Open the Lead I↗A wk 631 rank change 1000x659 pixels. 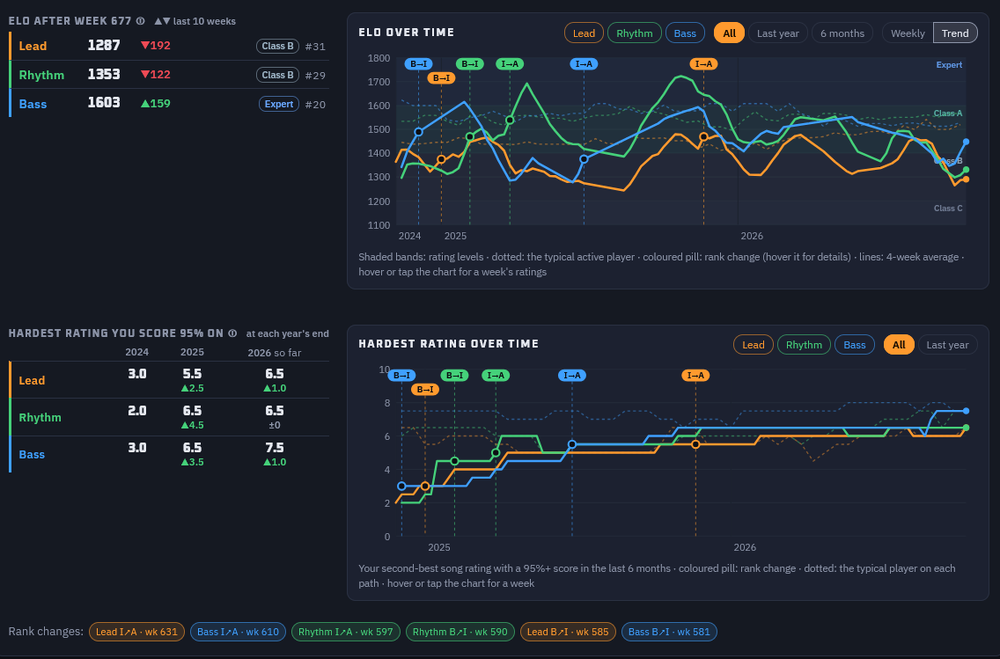coord(136,632)
